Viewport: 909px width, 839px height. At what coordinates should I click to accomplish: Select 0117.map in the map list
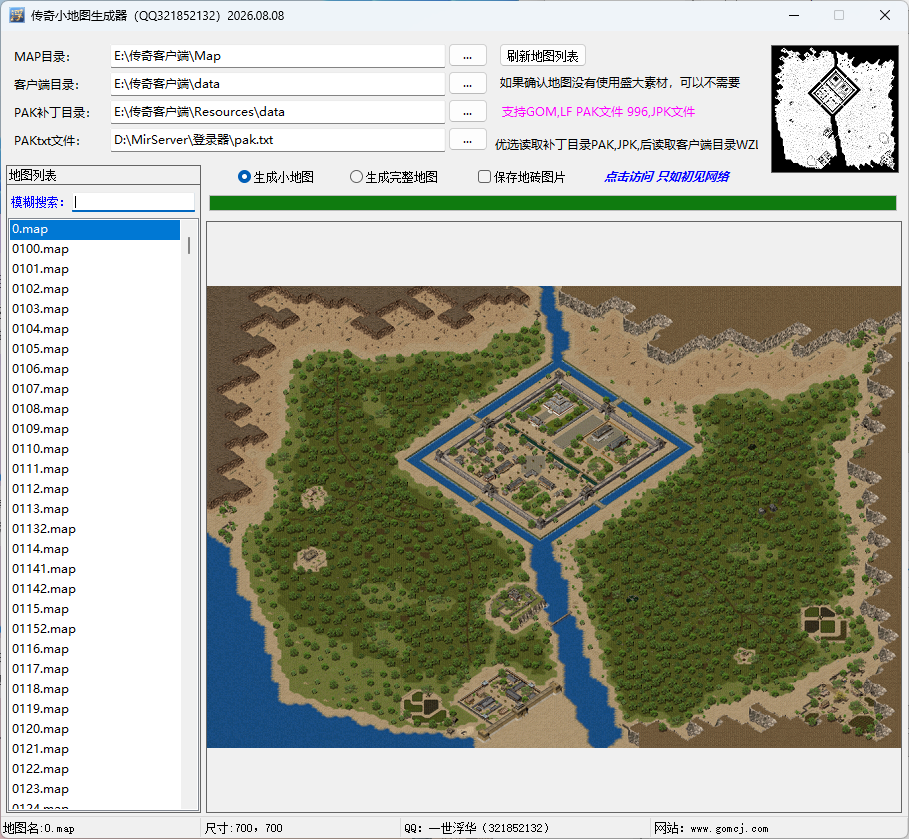[95, 669]
